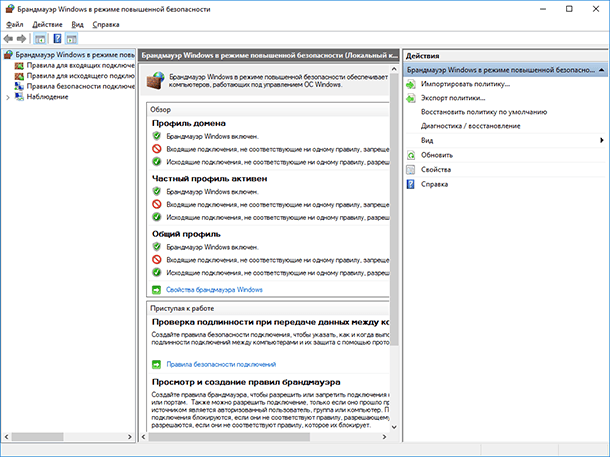610x457 pixels.
Task: Select Наблюдение tree item
Action: coord(47,97)
